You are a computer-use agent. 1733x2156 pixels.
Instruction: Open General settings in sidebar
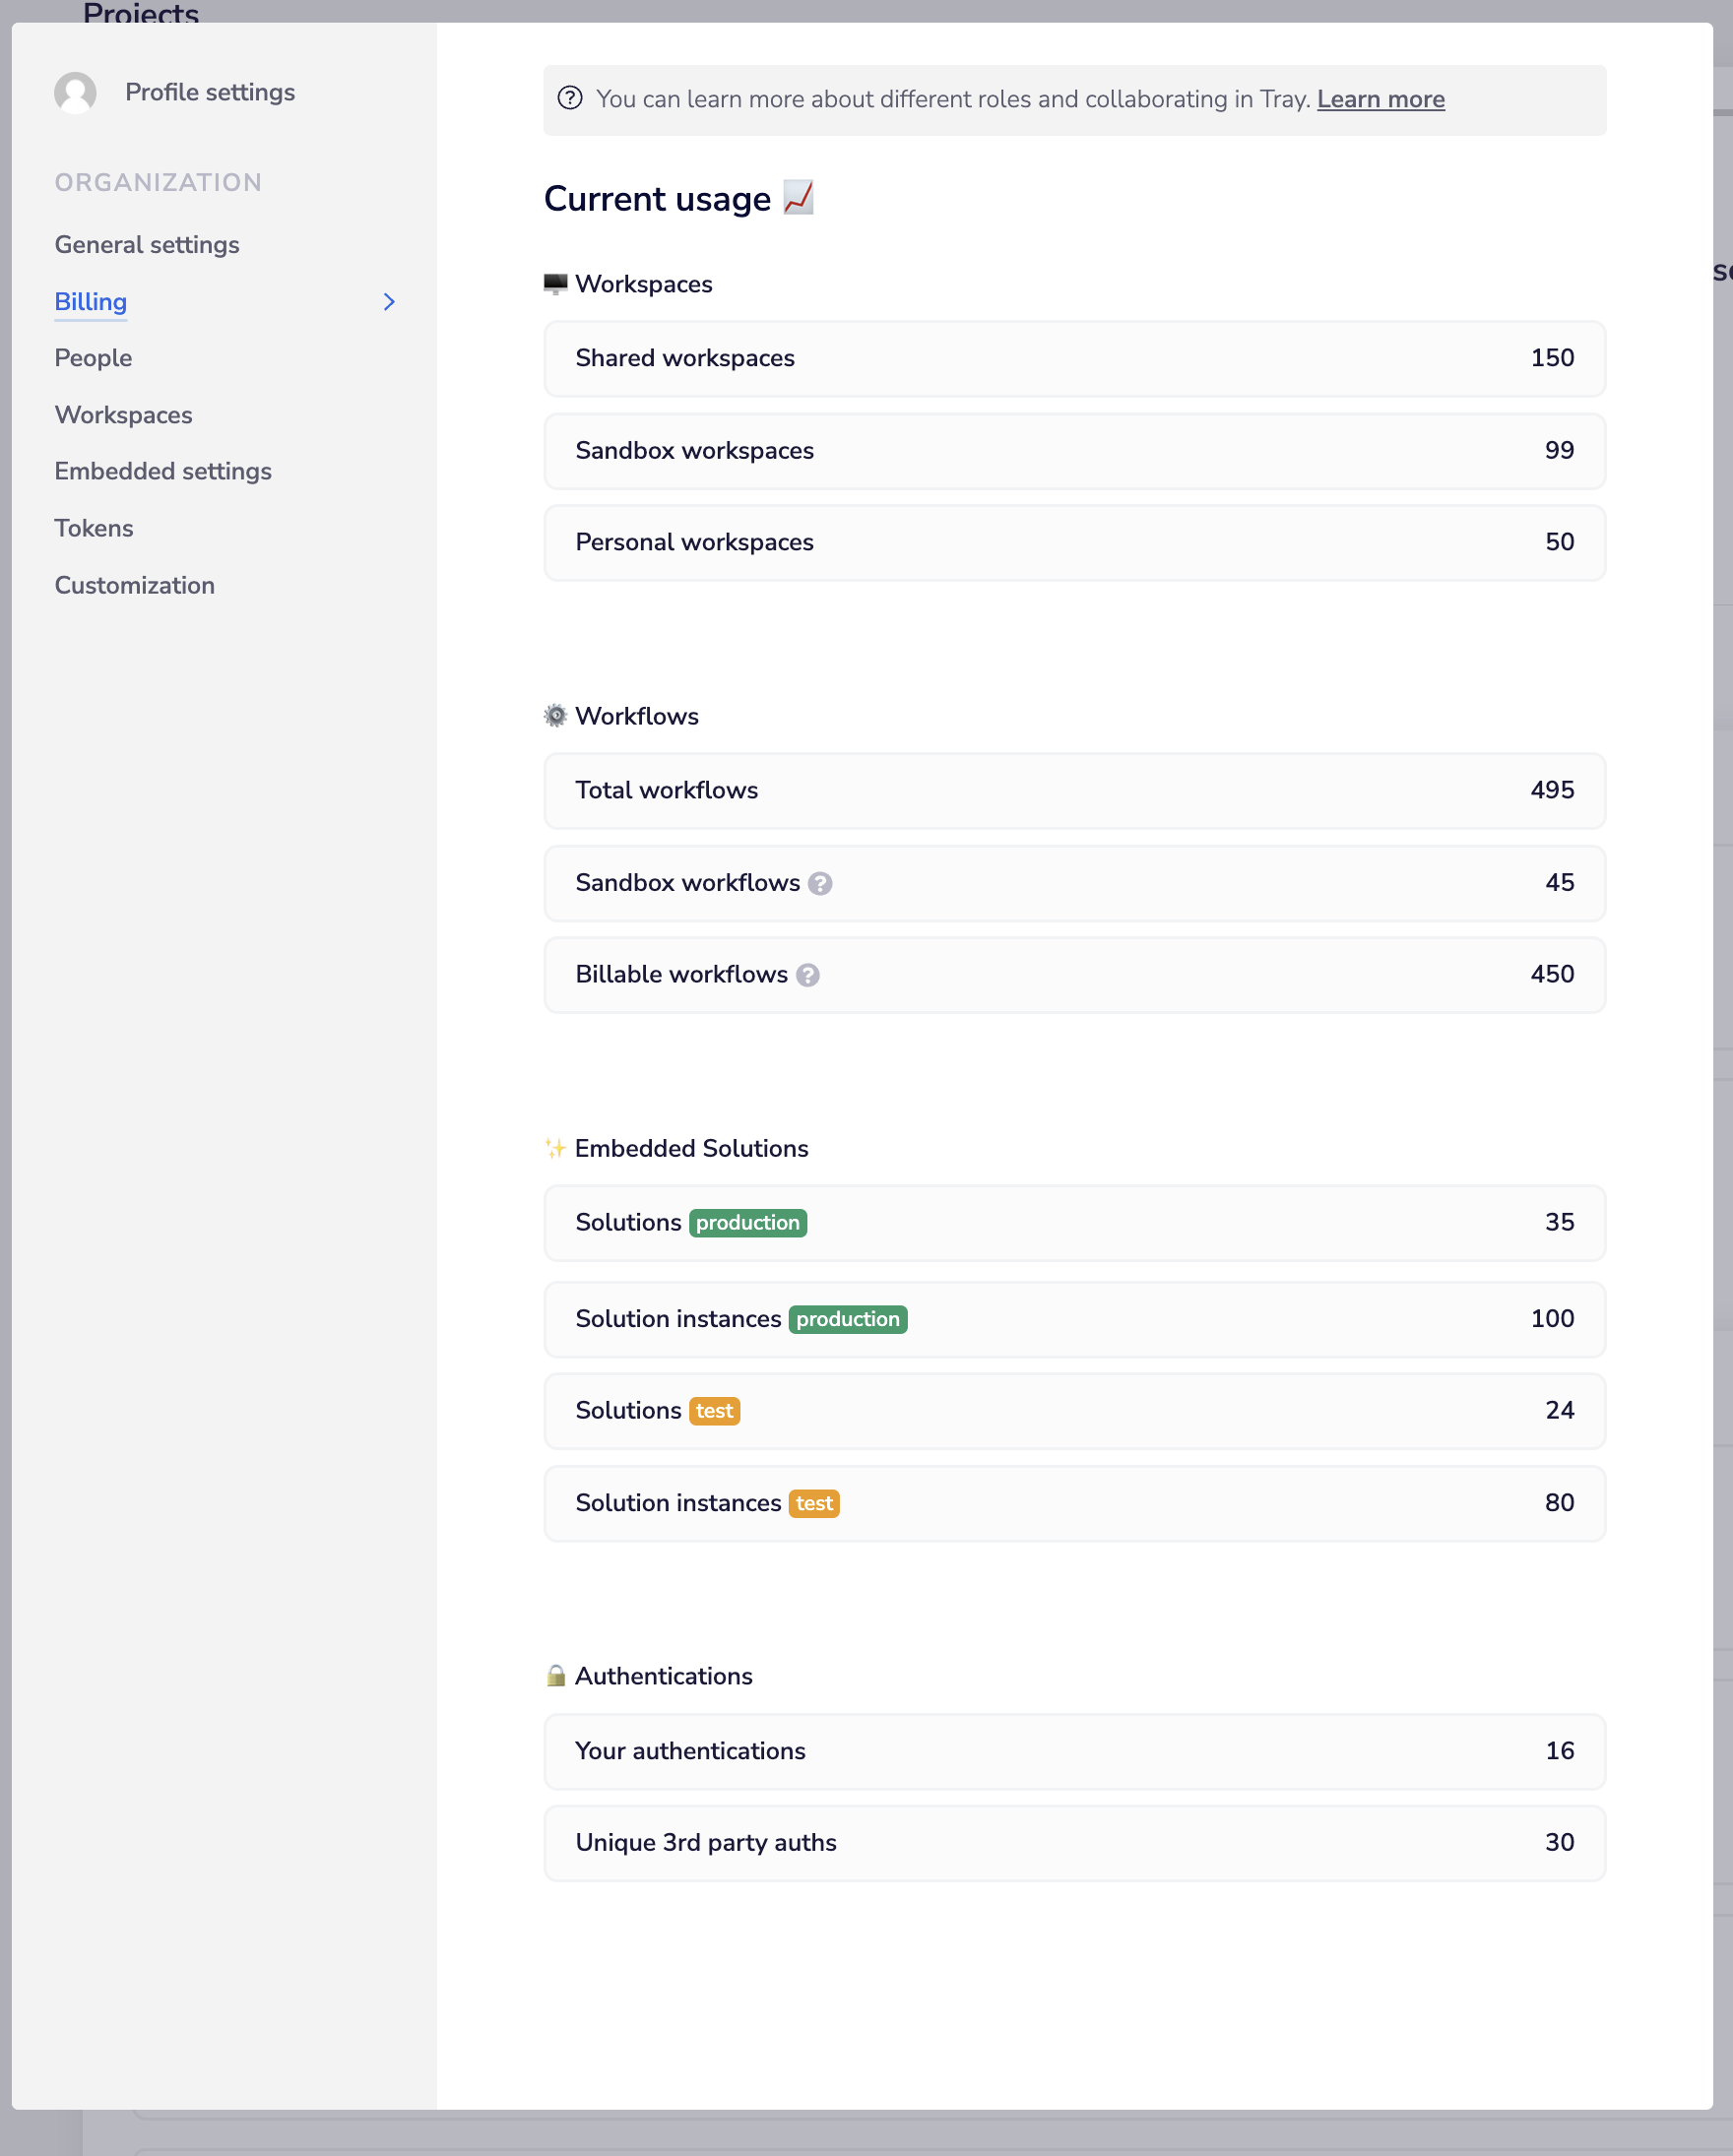click(x=147, y=245)
